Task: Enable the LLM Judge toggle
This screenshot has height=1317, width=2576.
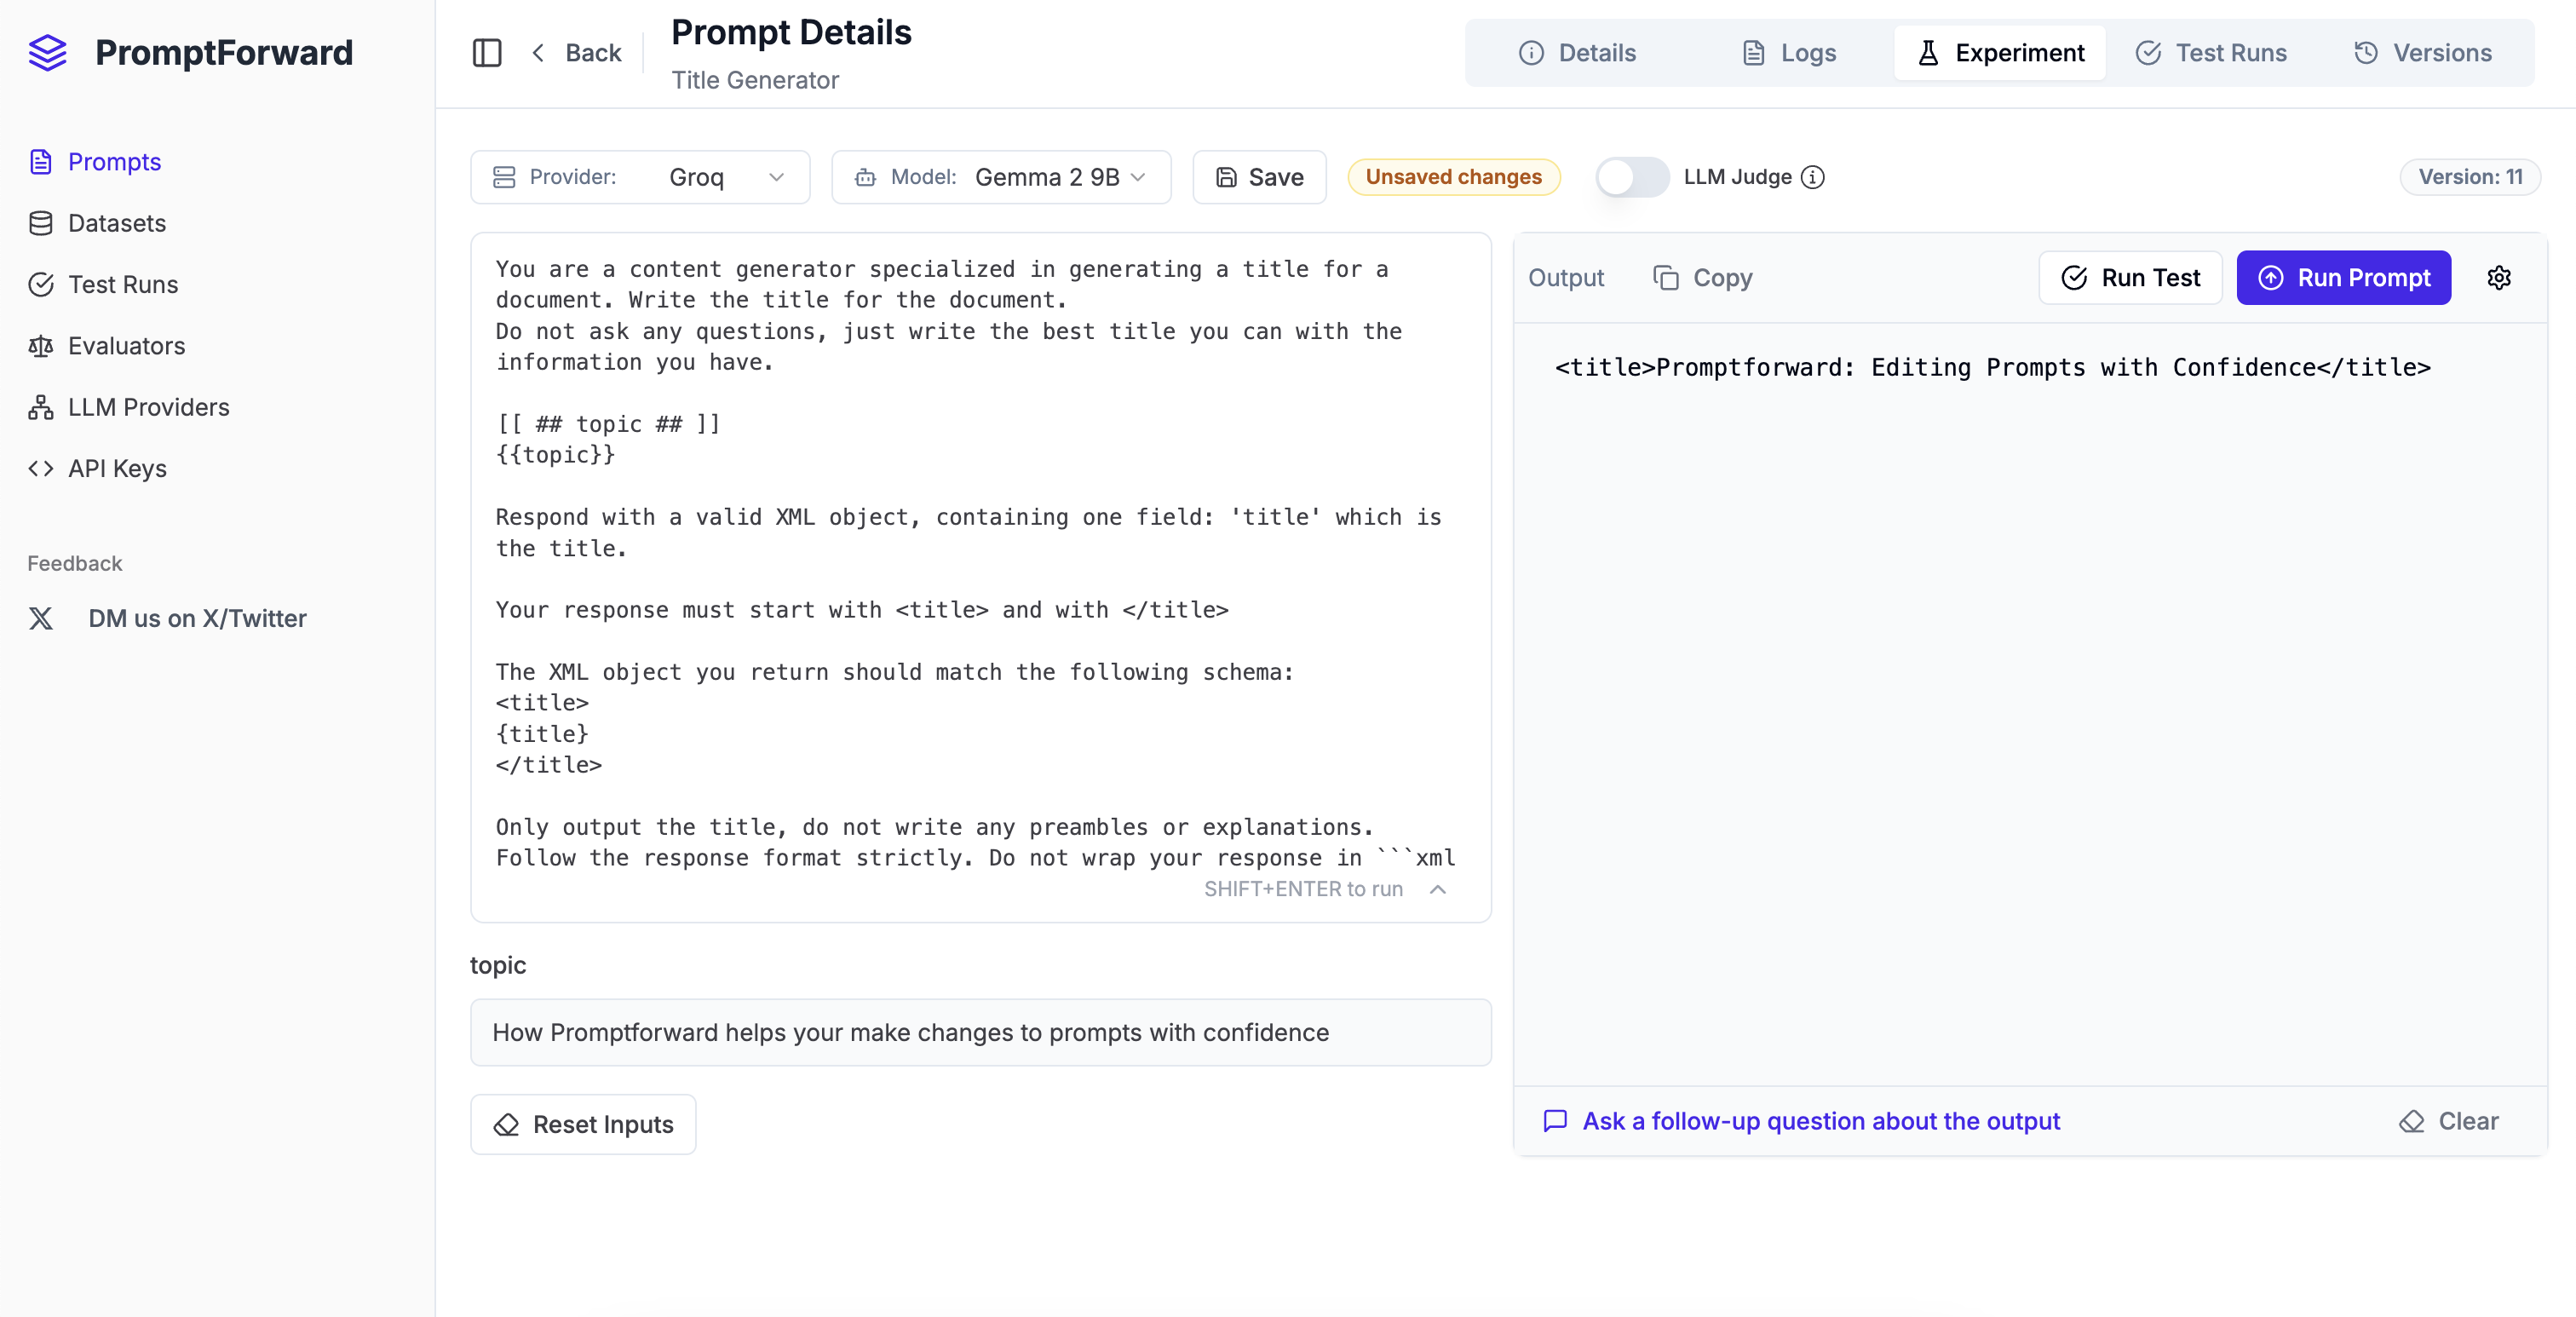Action: 1631,177
